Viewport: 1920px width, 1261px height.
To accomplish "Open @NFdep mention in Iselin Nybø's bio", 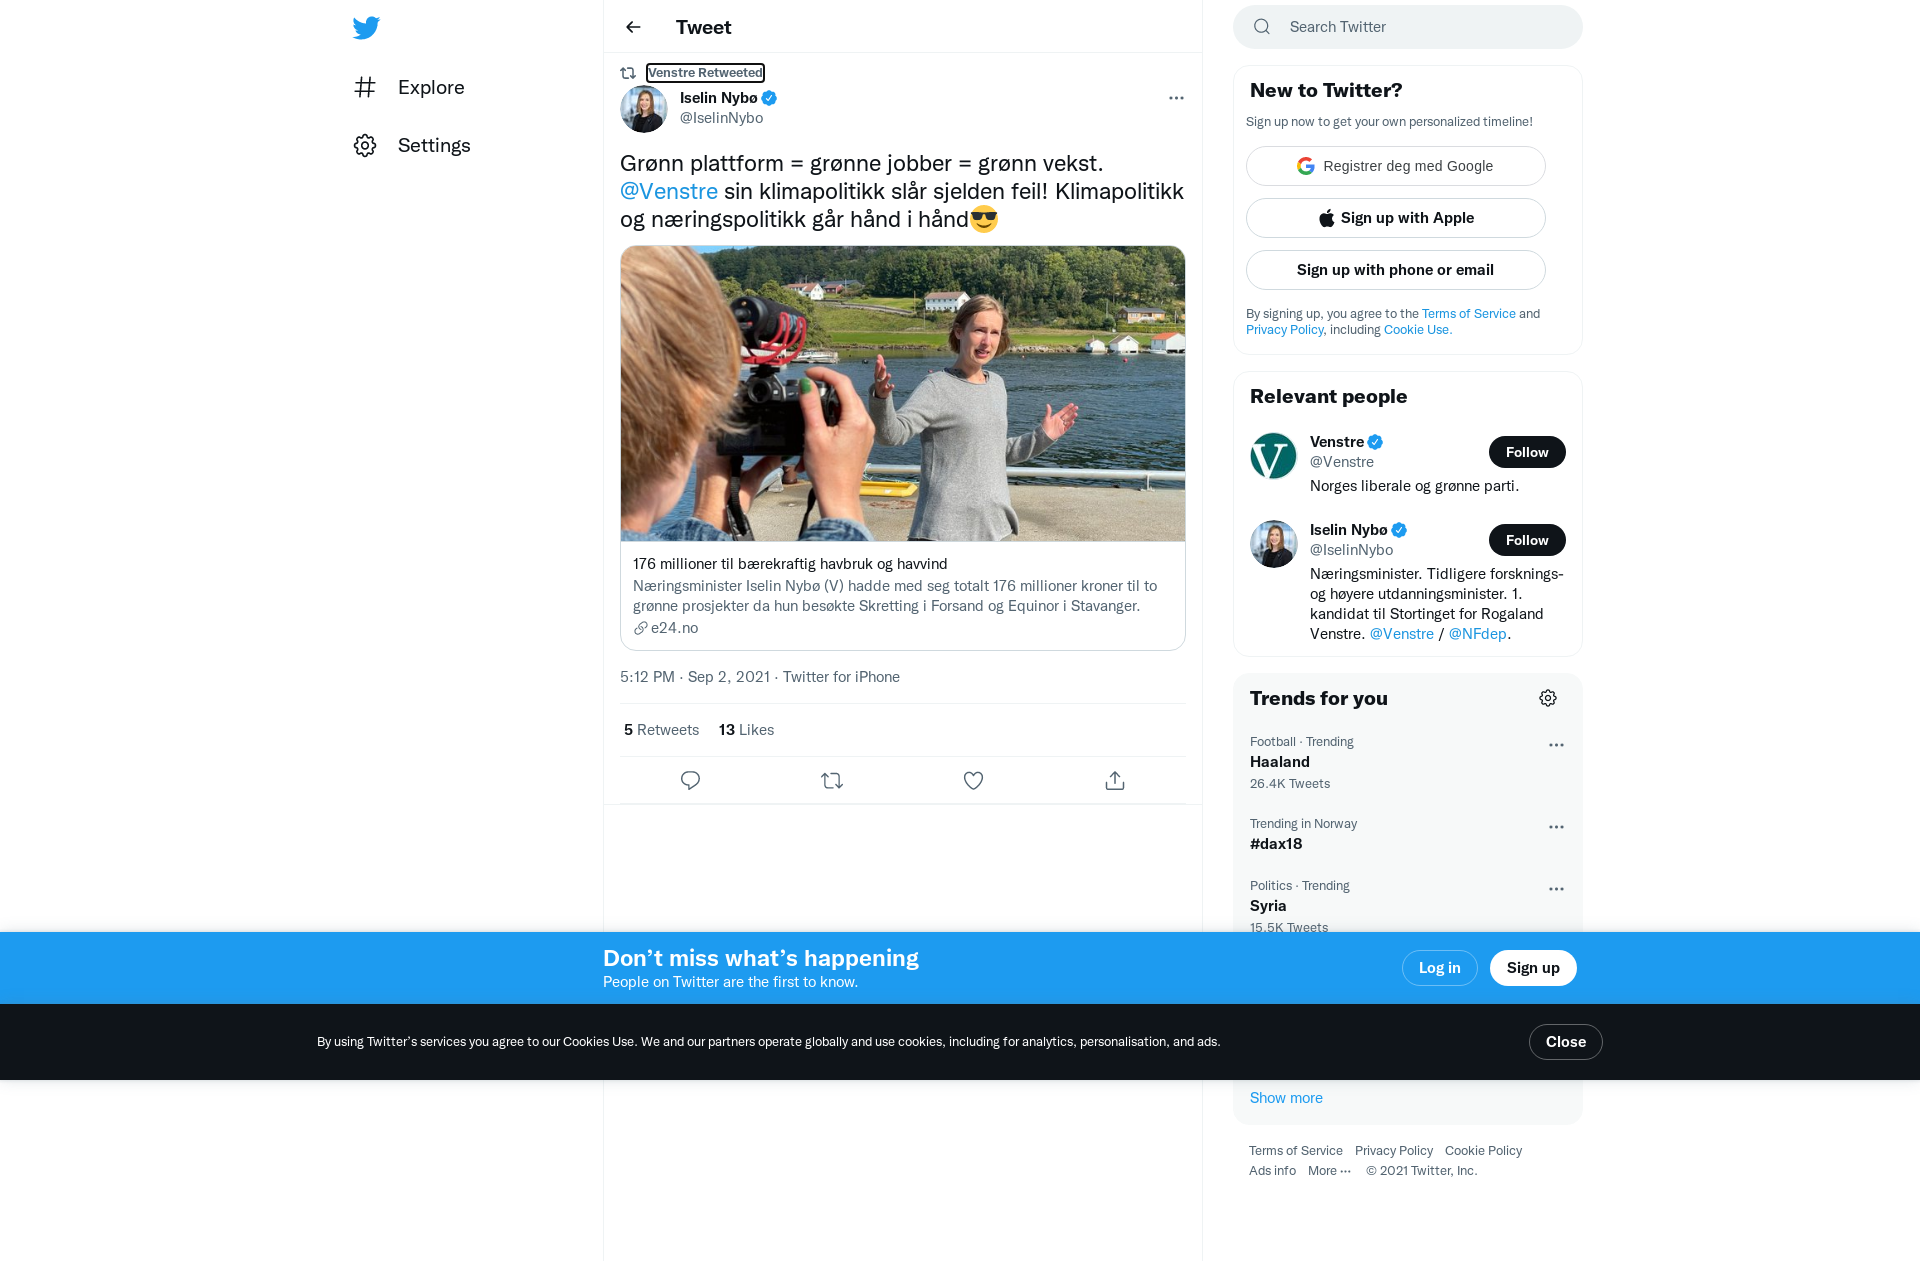I will tap(1477, 634).
